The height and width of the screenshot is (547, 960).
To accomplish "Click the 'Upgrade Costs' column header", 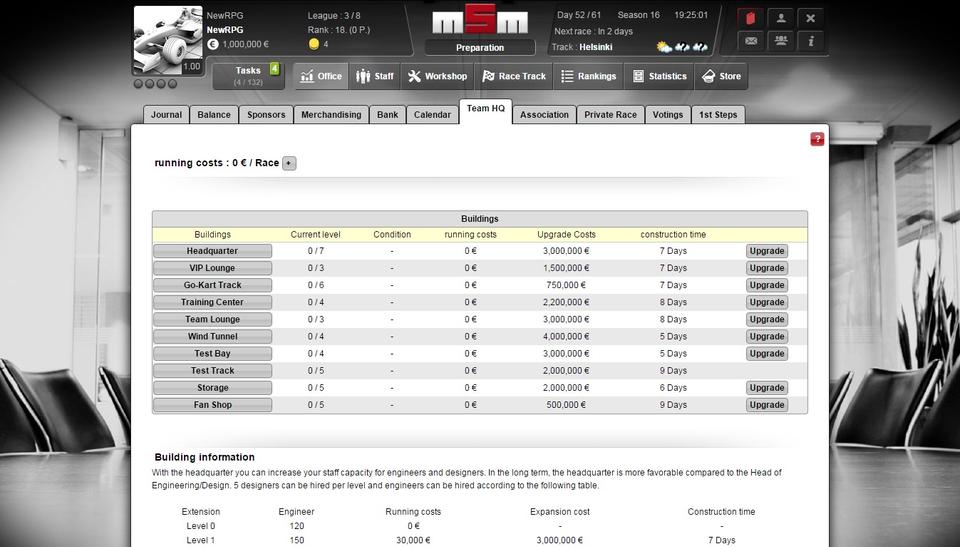I will click(566, 235).
